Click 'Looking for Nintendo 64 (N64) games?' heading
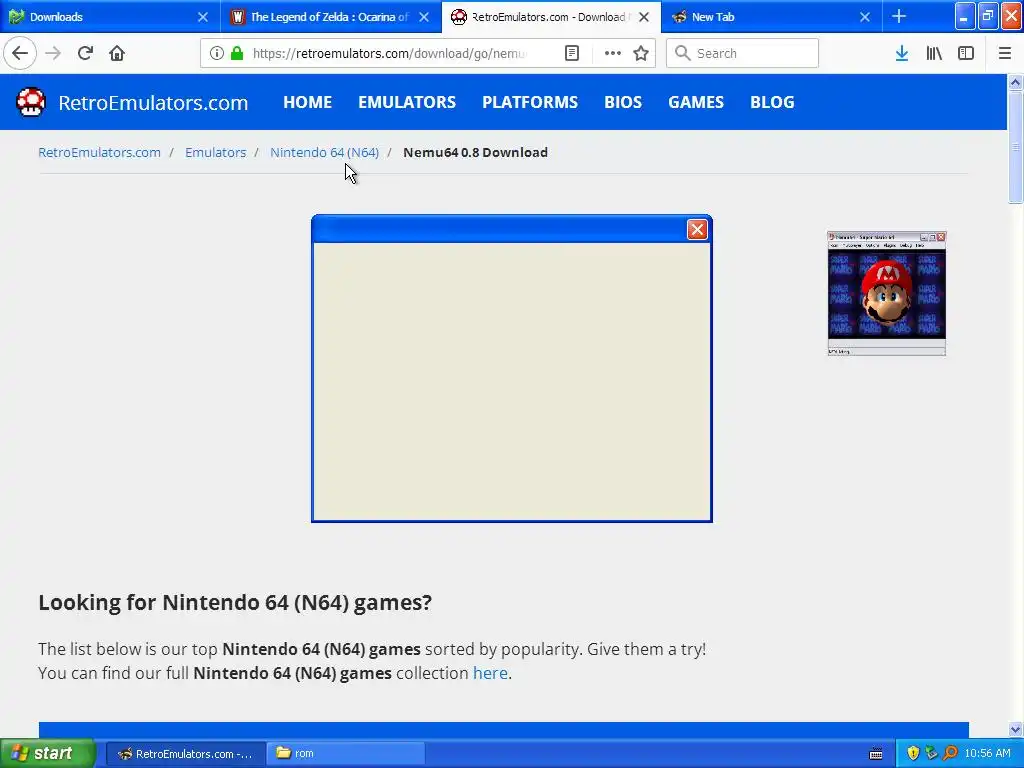1024x768 pixels. pyautogui.click(x=235, y=602)
